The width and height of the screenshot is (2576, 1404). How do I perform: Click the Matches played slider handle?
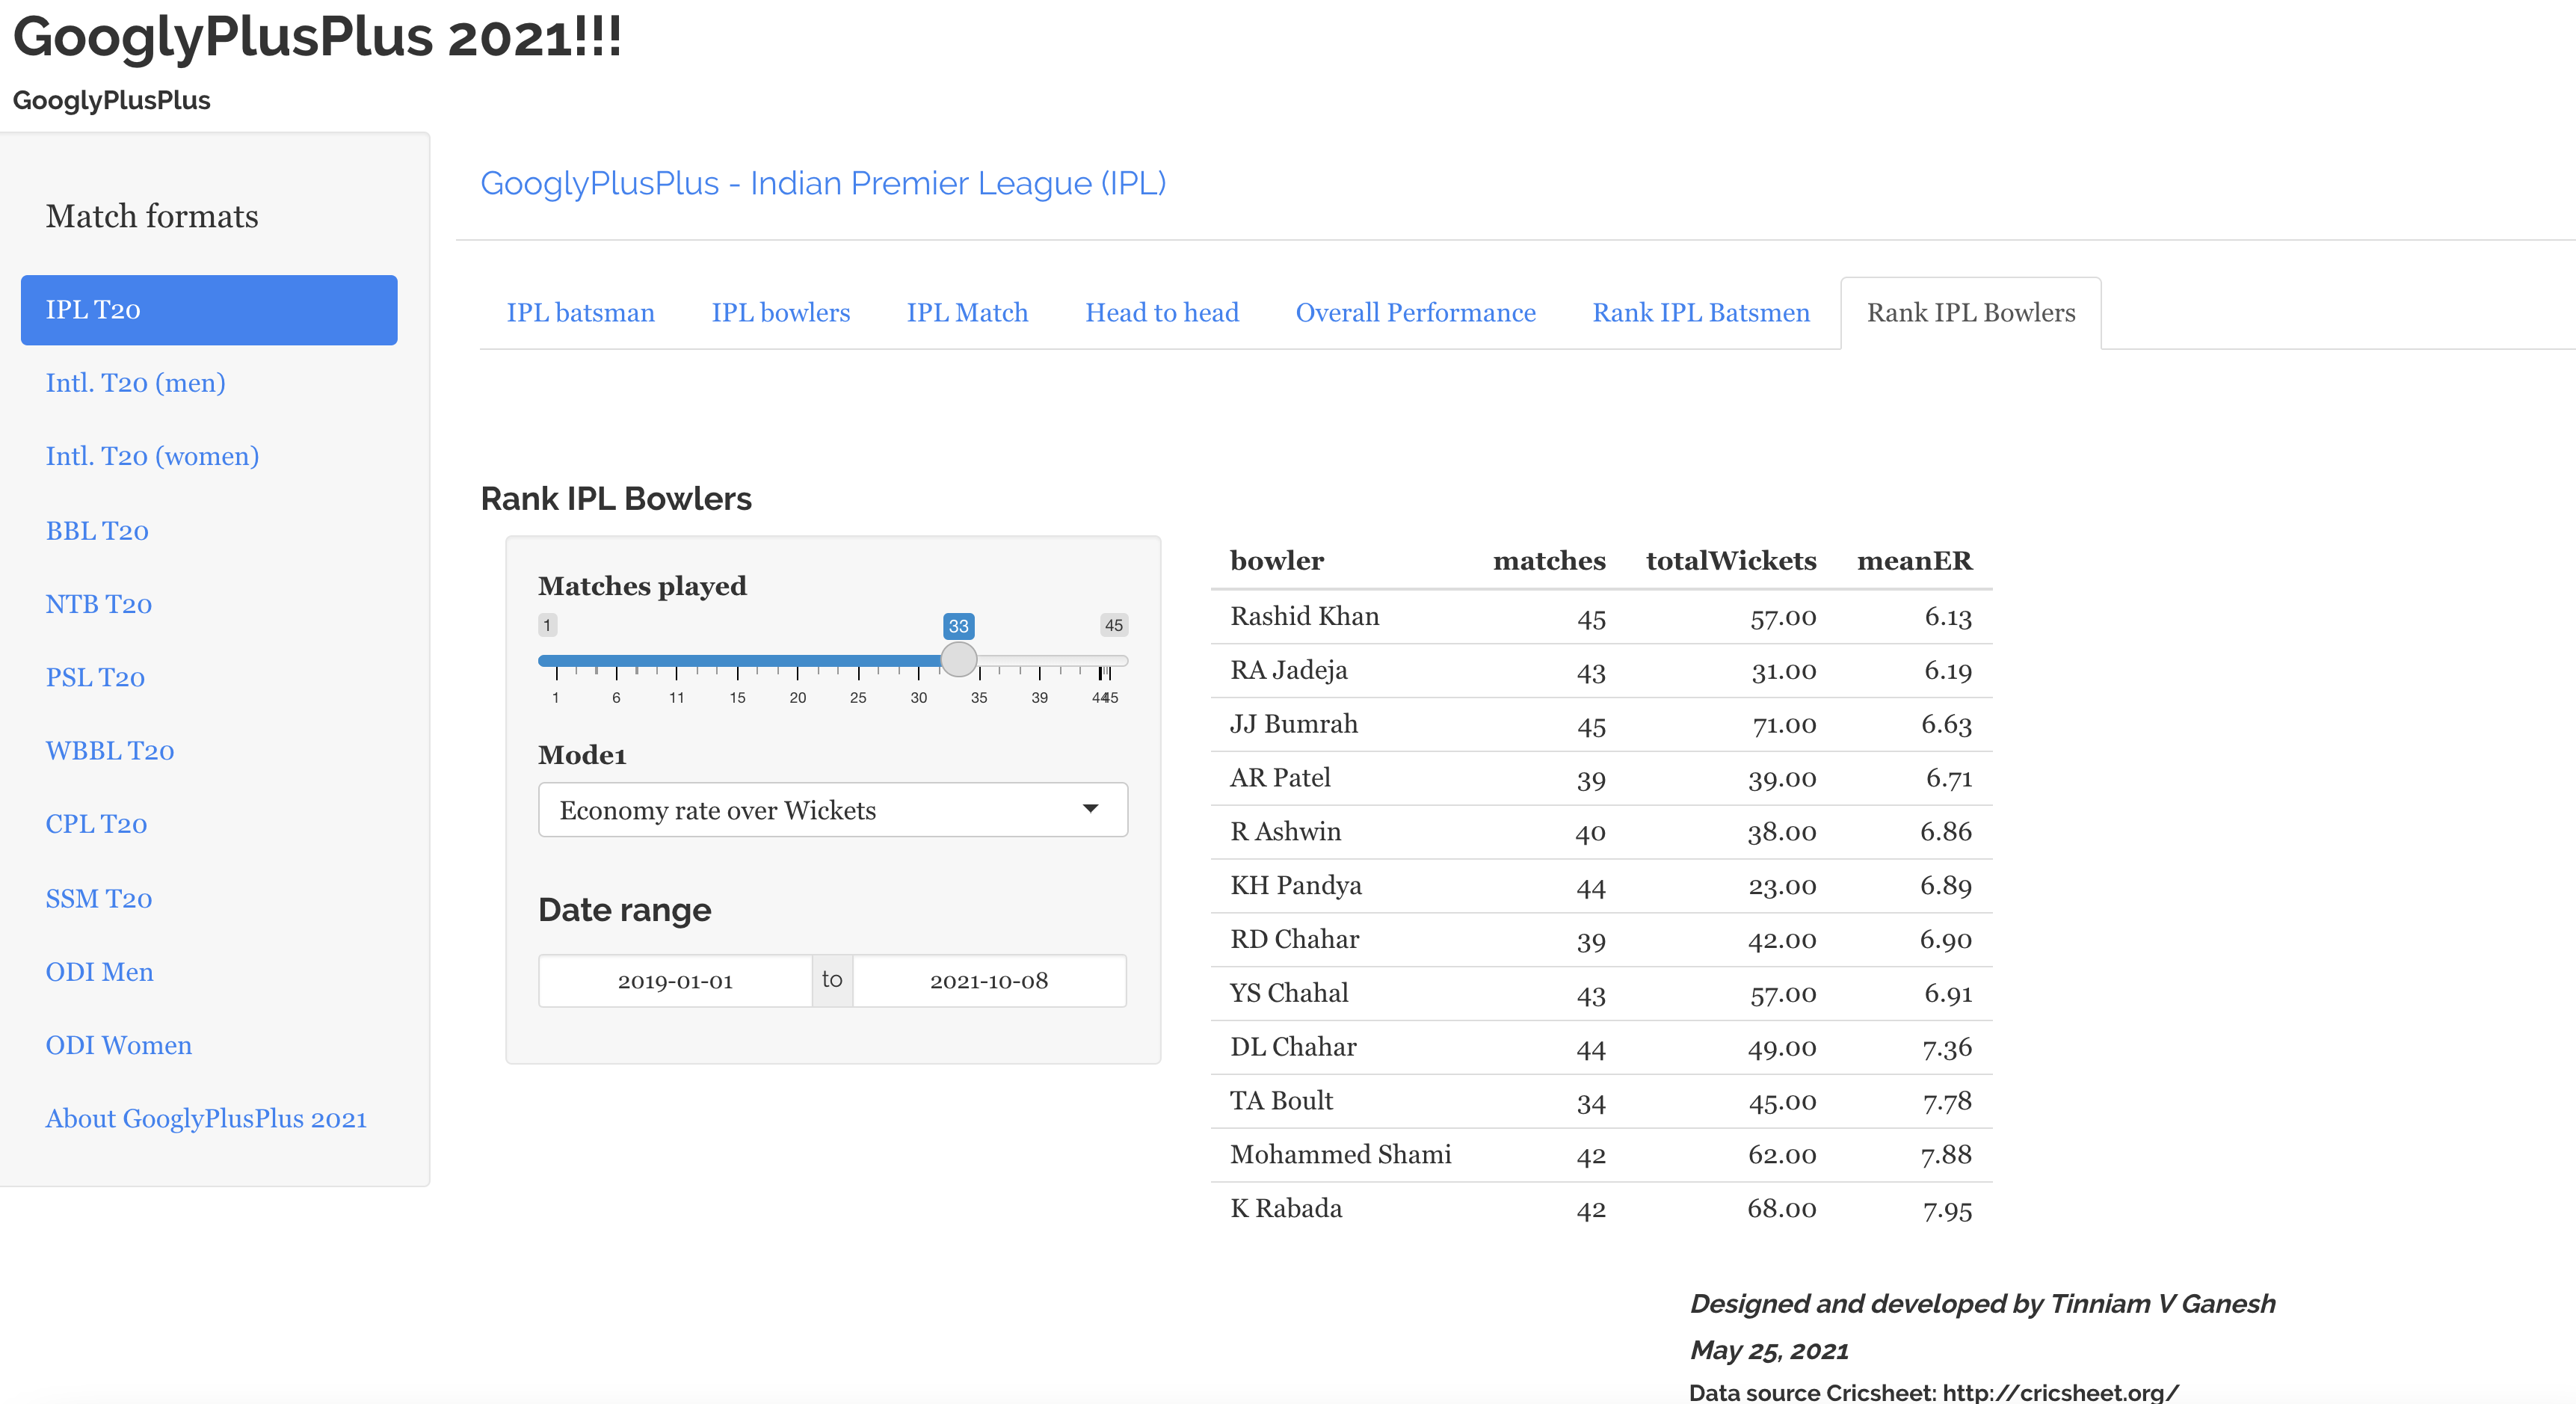(x=958, y=660)
